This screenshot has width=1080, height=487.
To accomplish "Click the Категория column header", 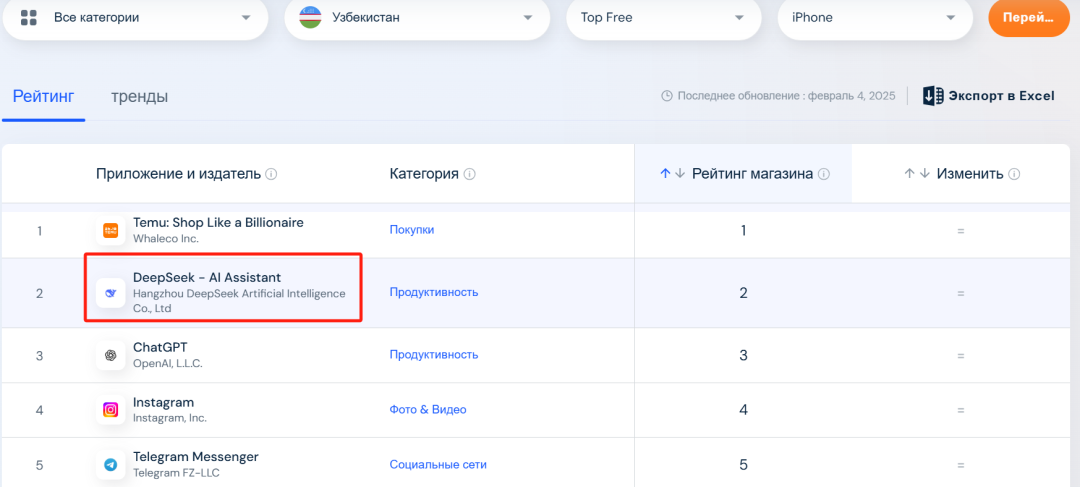I will point(424,174).
